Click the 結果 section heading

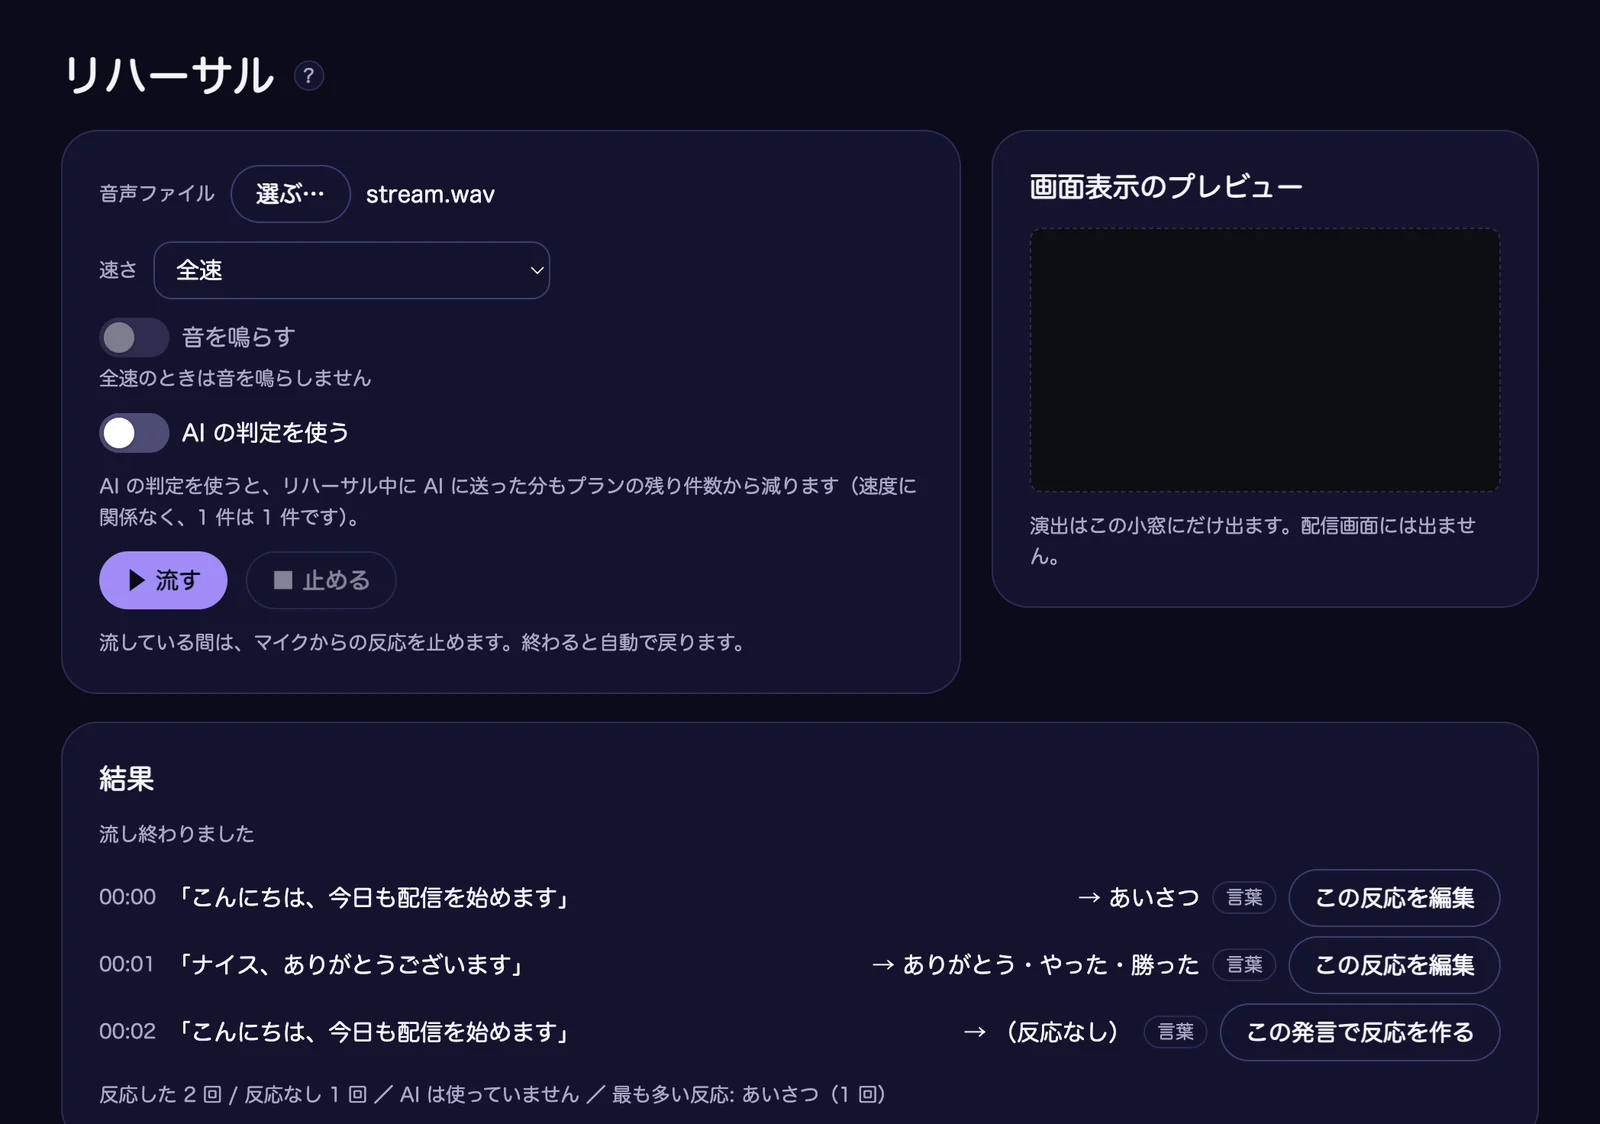(126, 779)
